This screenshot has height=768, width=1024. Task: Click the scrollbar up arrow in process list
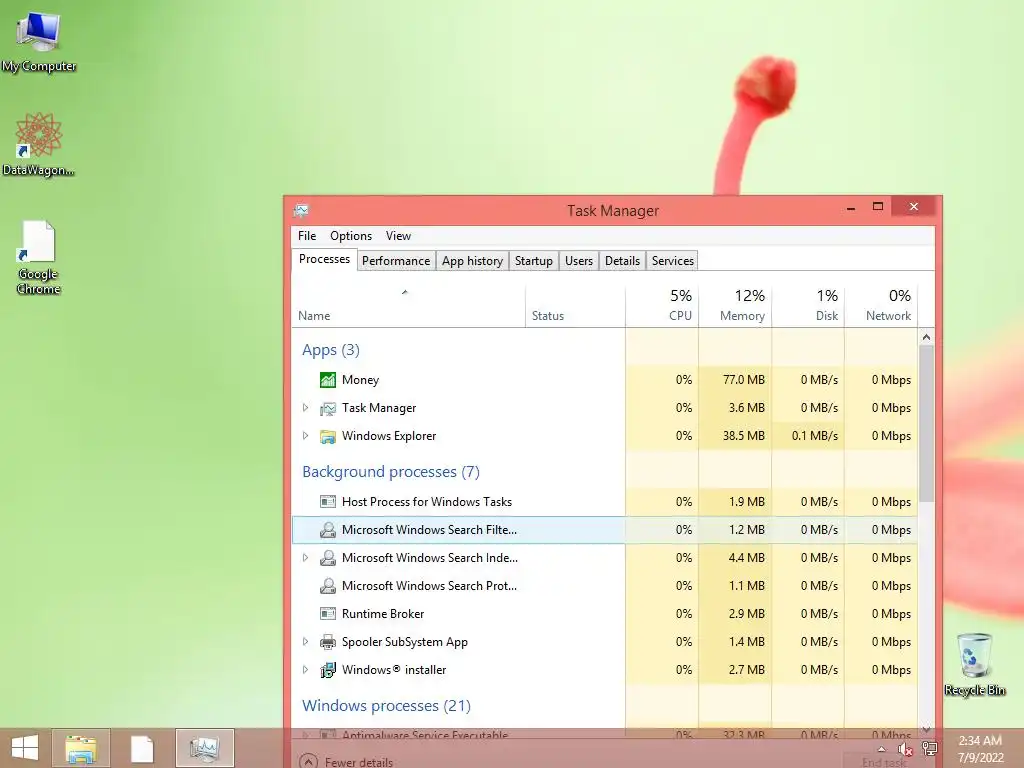[x=926, y=337]
